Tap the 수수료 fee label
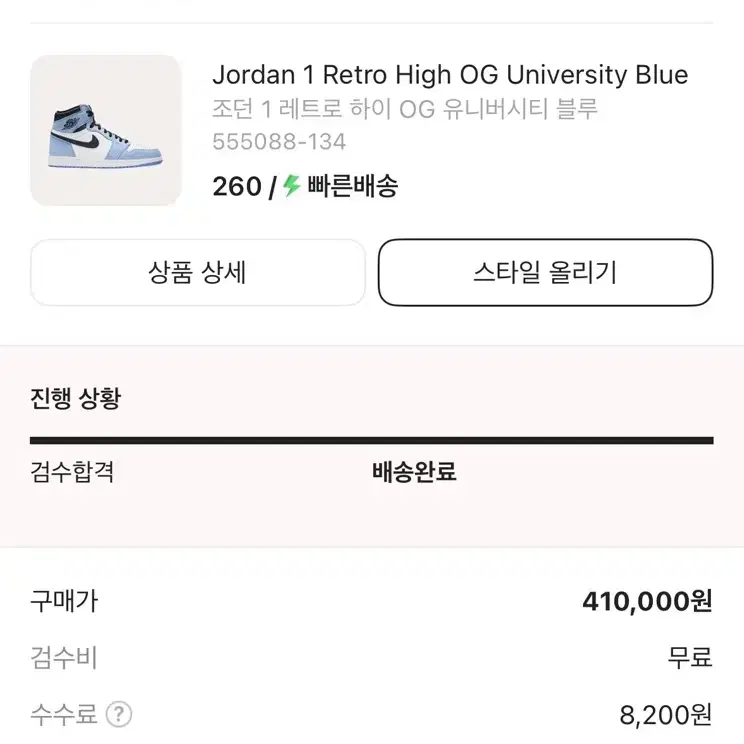Screen dimensions: 744x744 pos(64,714)
